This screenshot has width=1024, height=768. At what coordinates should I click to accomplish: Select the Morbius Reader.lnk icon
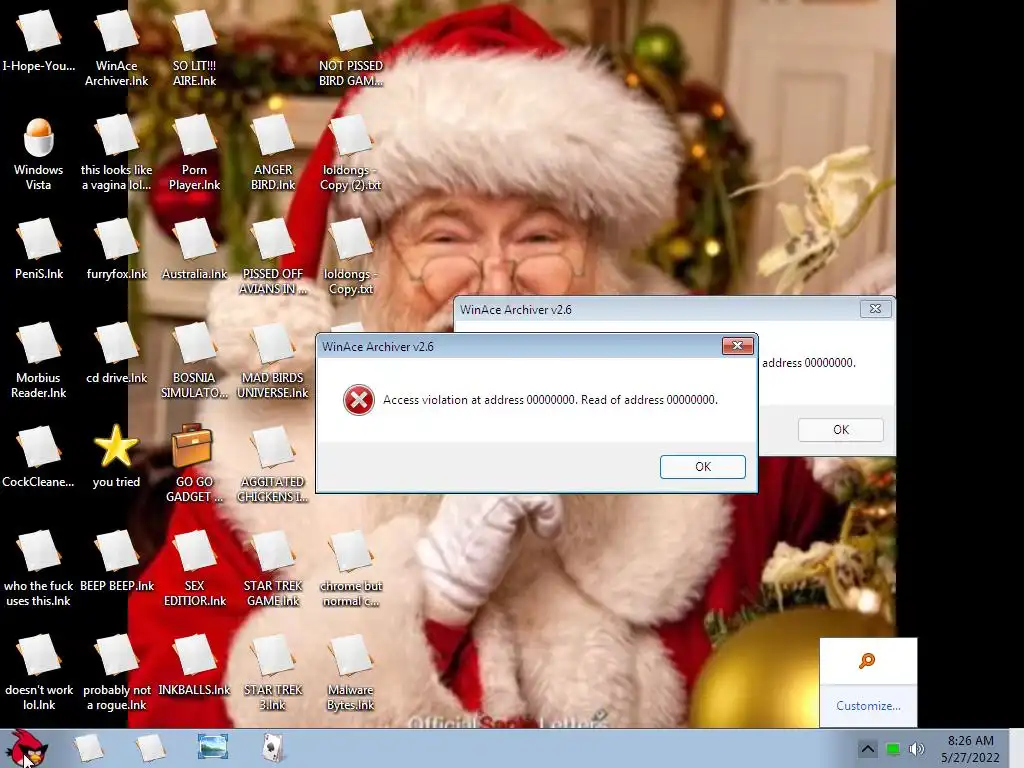tap(39, 361)
